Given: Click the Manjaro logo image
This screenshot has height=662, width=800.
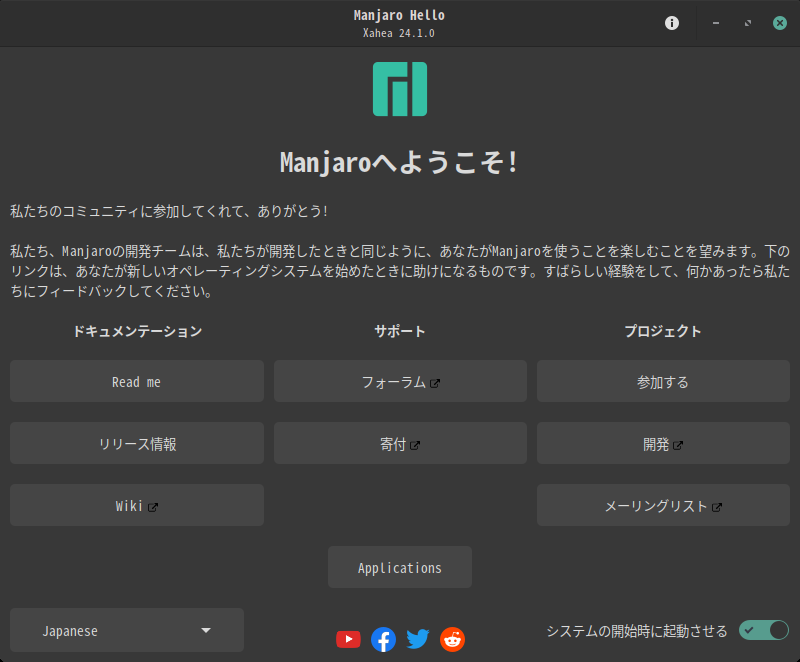Looking at the screenshot, I should pyautogui.click(x=400, y=89).
